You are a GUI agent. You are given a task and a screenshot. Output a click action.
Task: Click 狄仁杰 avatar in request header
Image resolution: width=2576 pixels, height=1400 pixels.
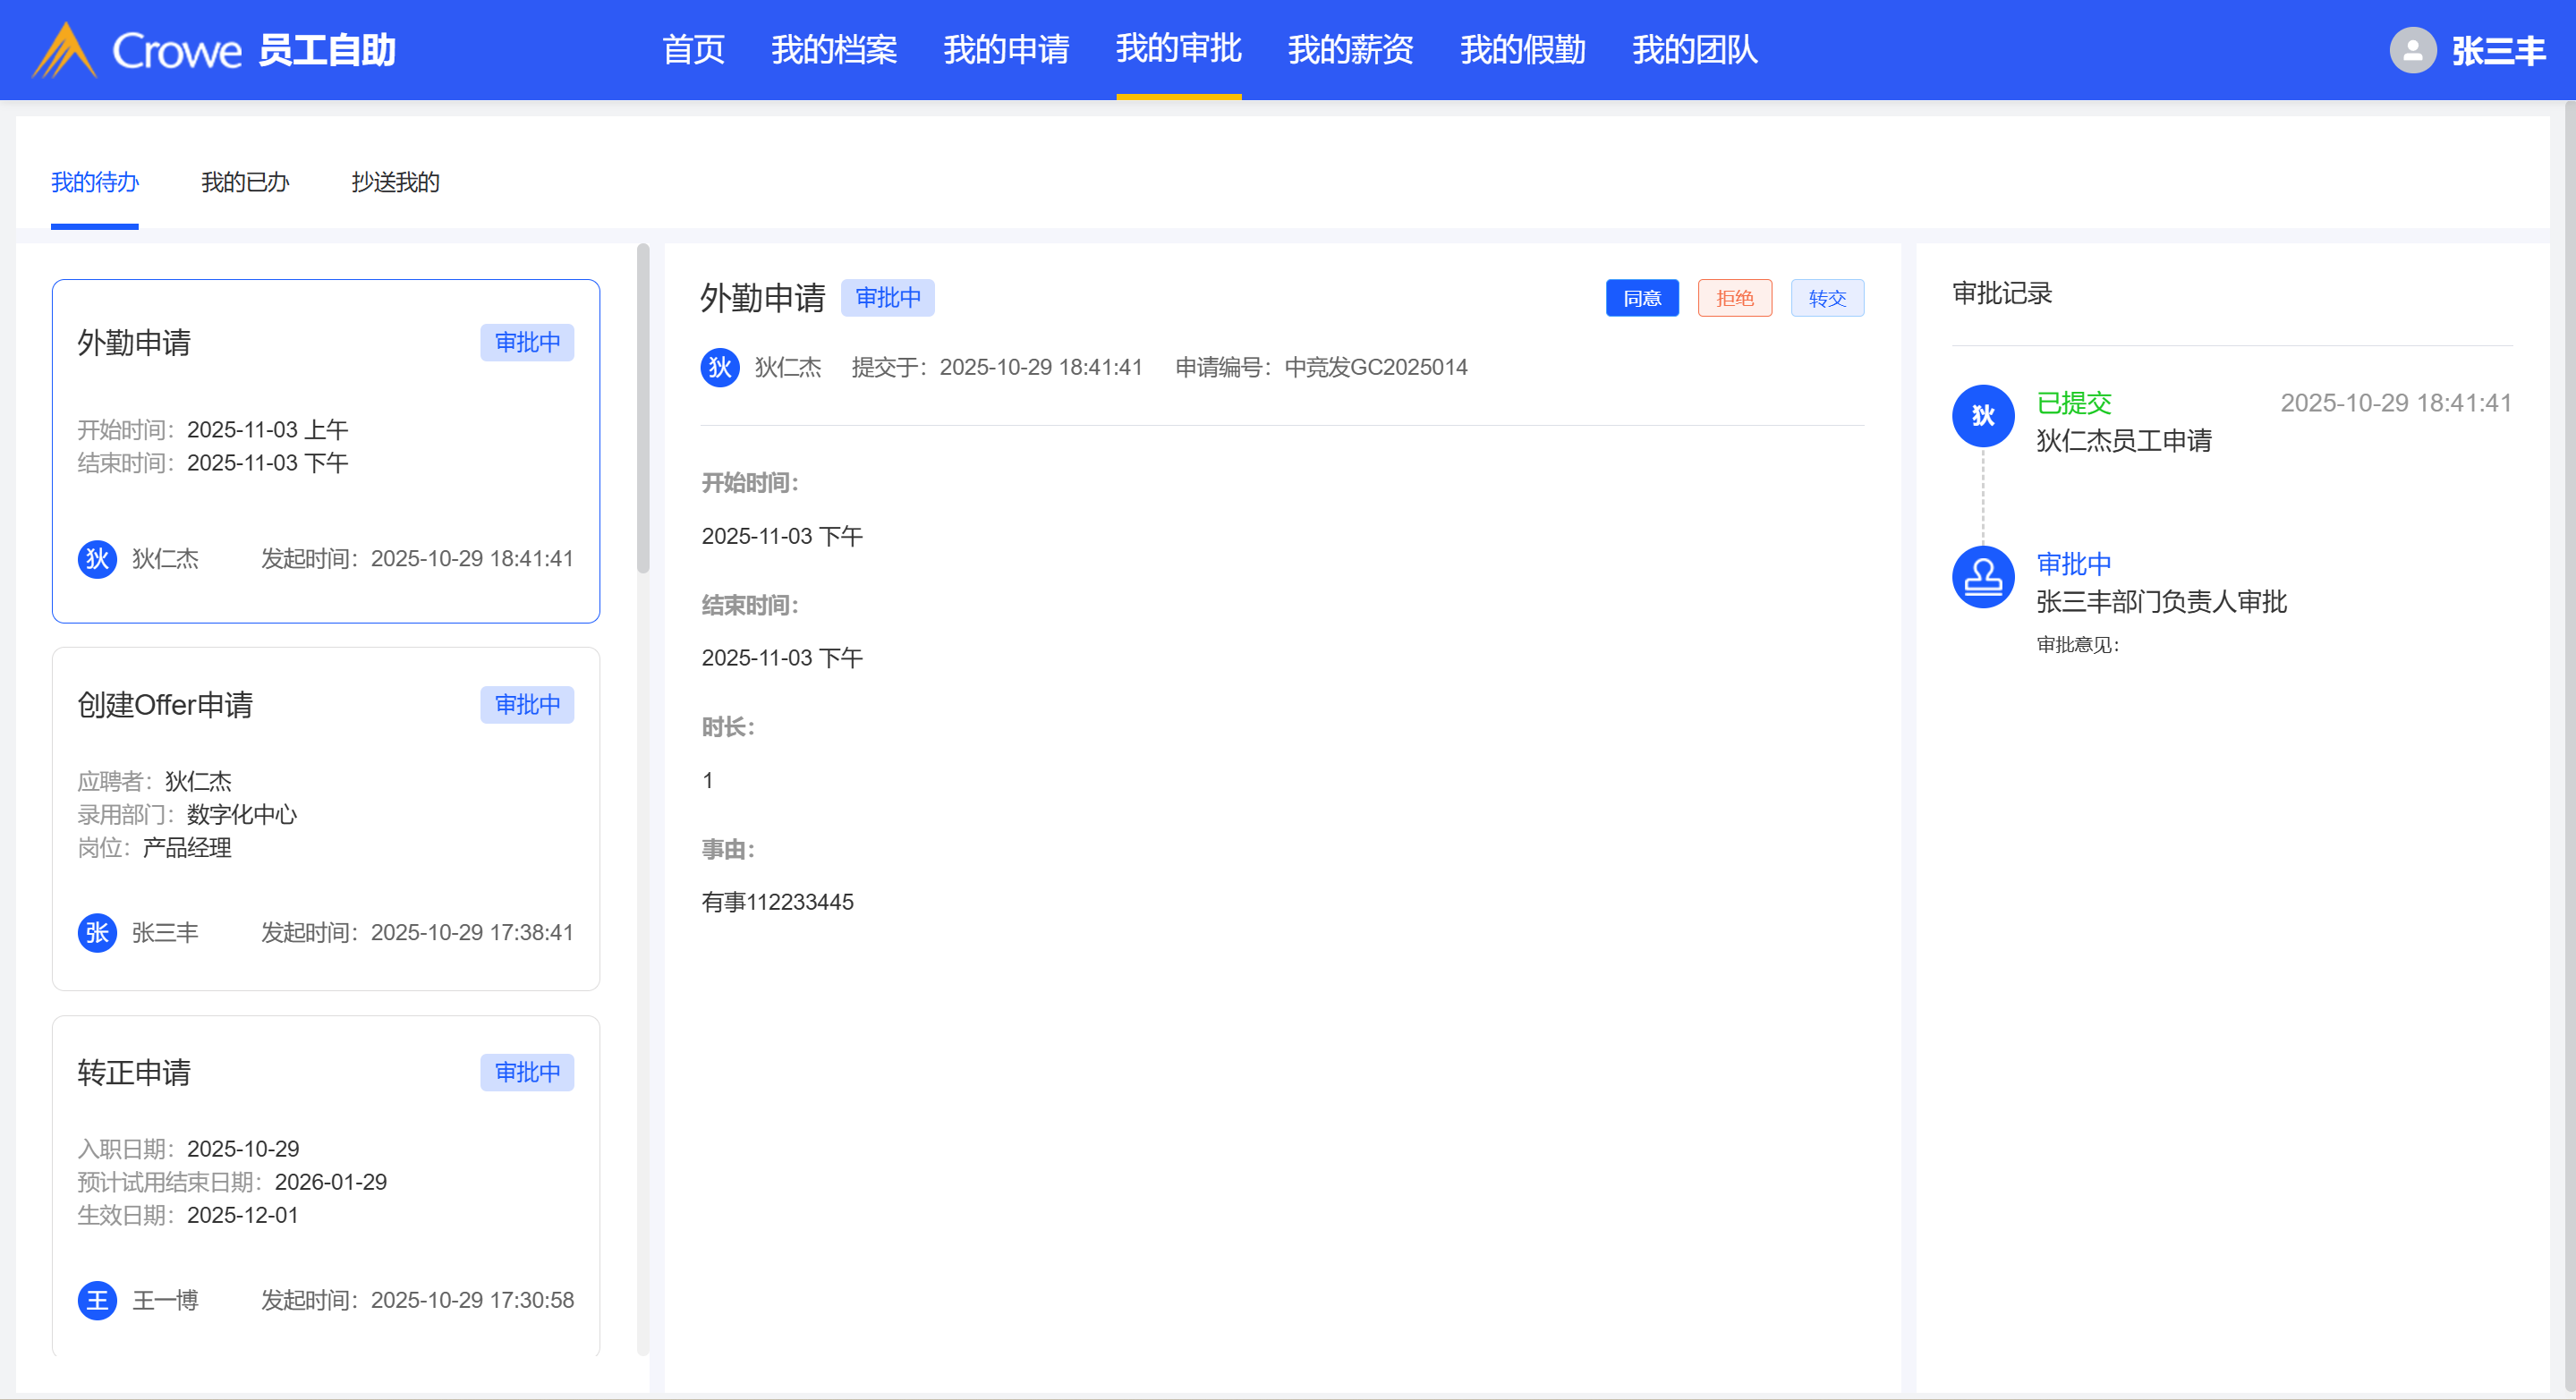point(719,367)
